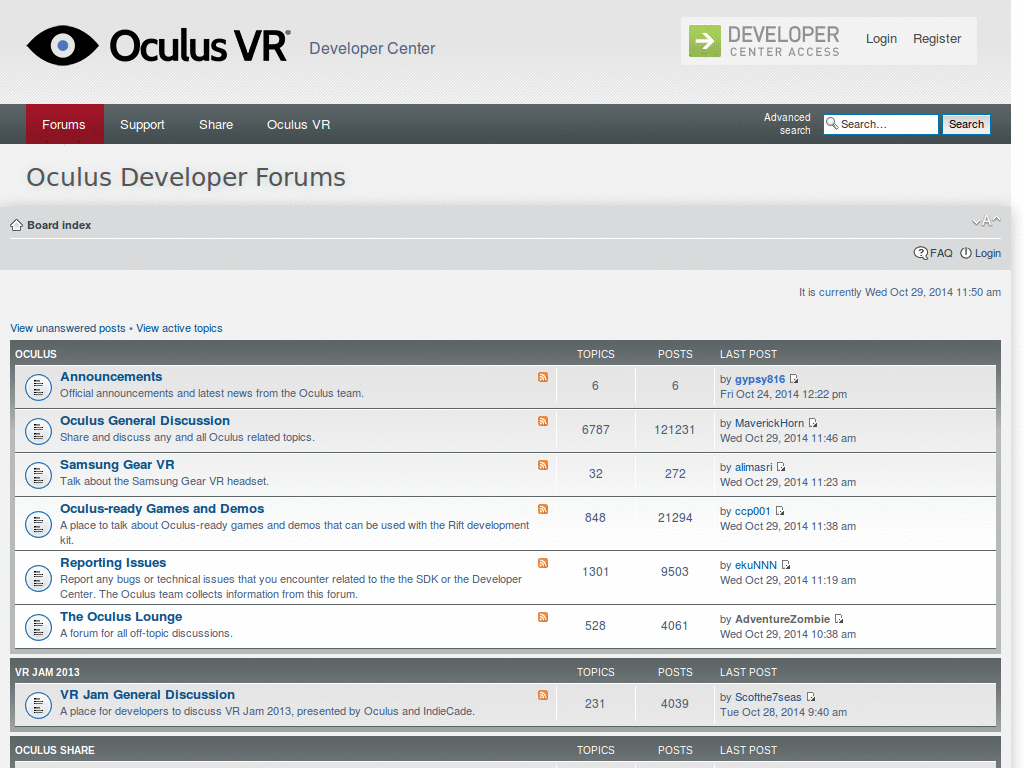
Task: Click View active topics link
Action: [179, 328]
